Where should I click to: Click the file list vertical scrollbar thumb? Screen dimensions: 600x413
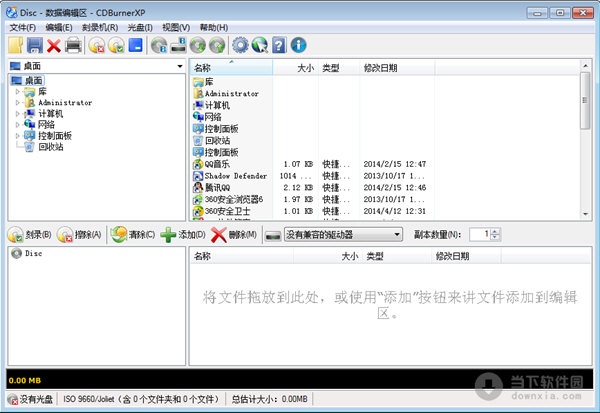click(x=585, y=101)
